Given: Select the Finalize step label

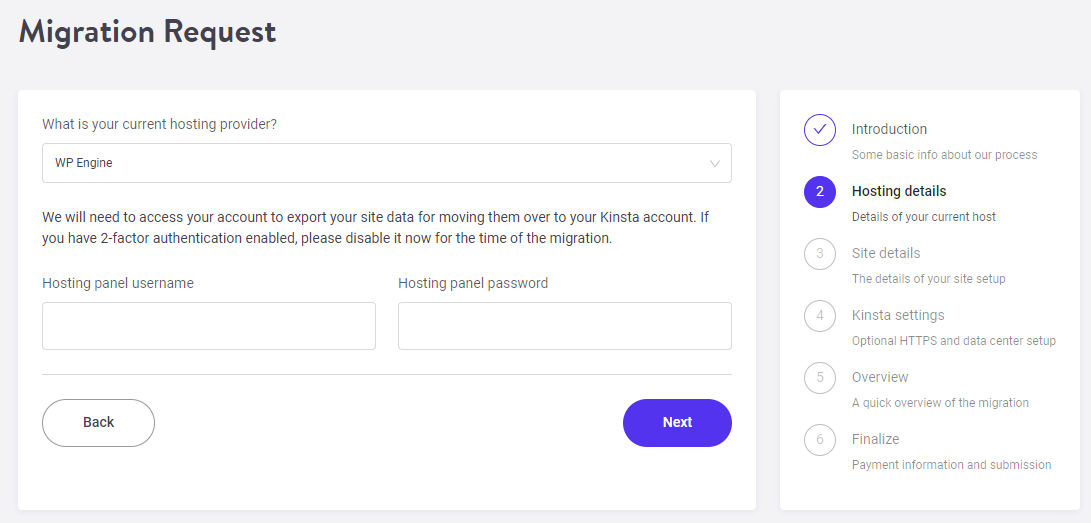Looking at the screenshot, I should [875, 439].
